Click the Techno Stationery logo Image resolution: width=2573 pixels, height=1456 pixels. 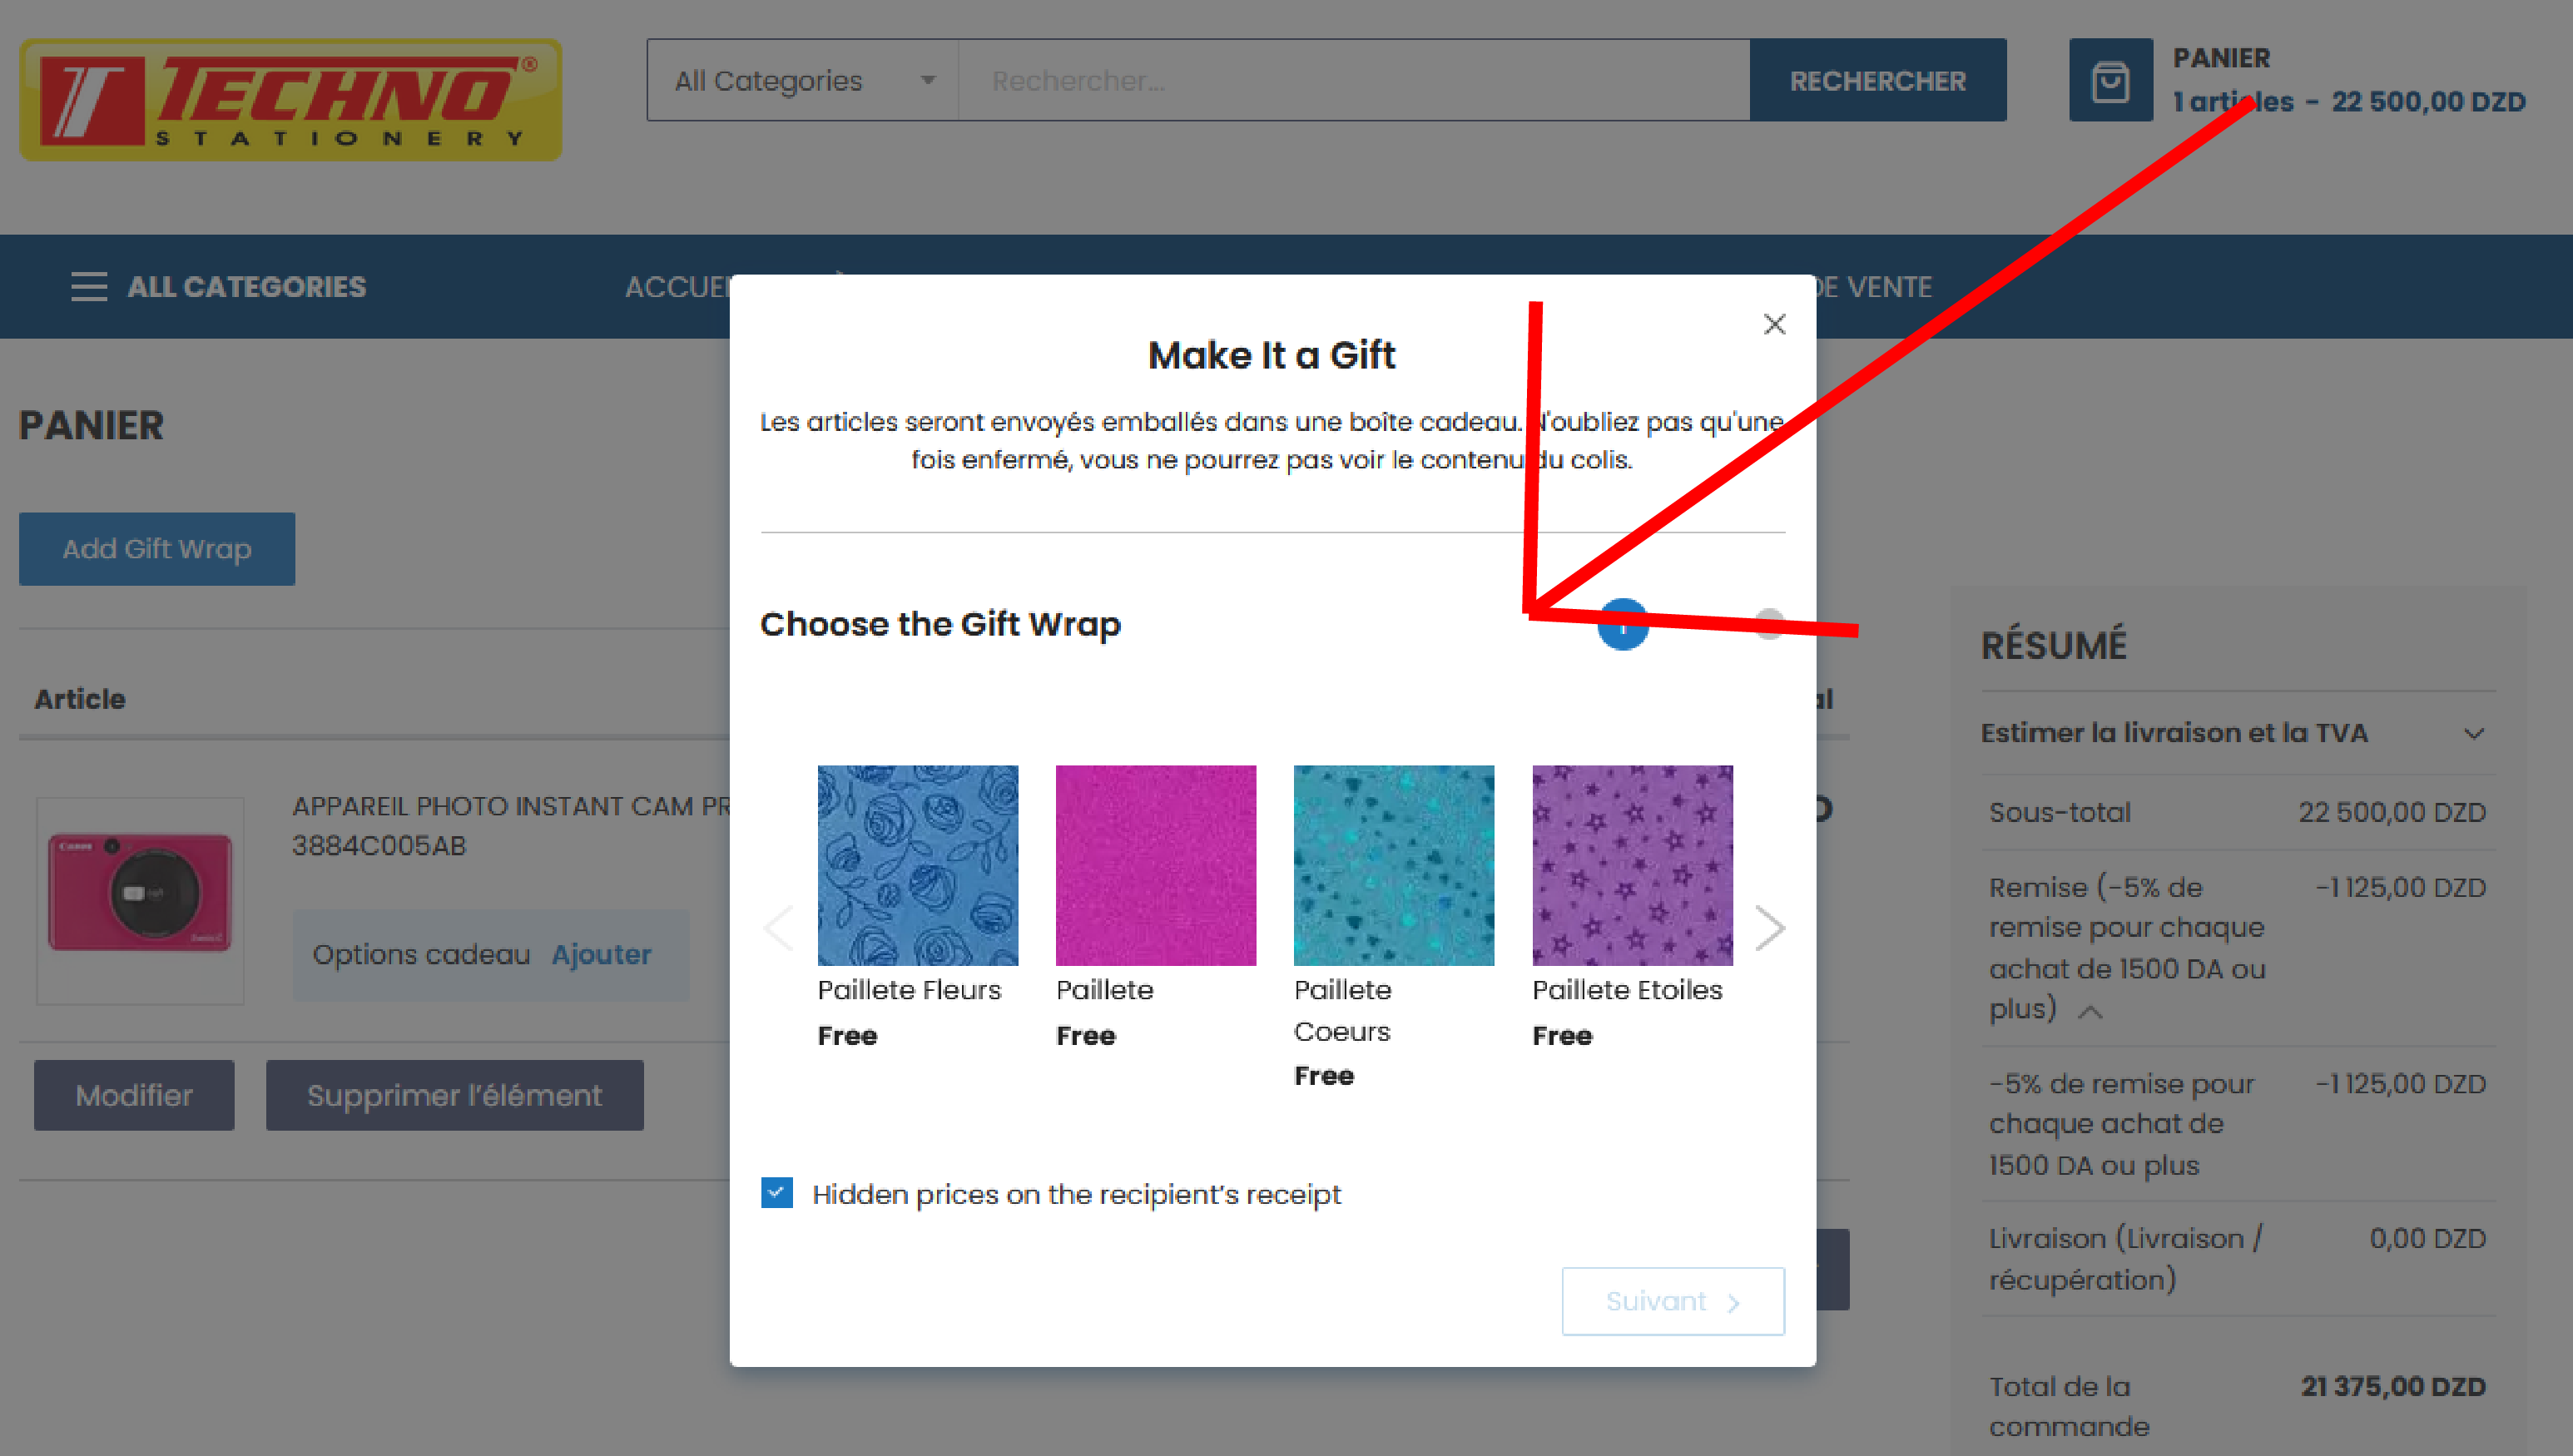click(290, 99)
